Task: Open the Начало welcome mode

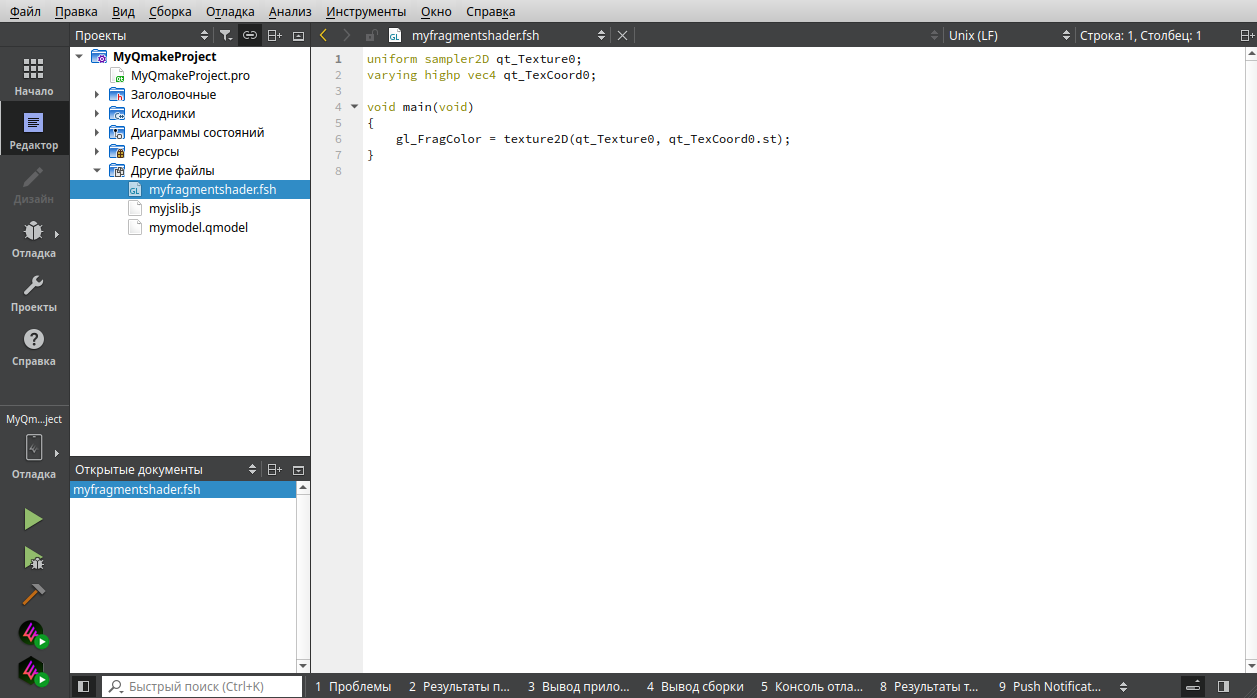Action: pyautogui.click(x=33, y=76)
